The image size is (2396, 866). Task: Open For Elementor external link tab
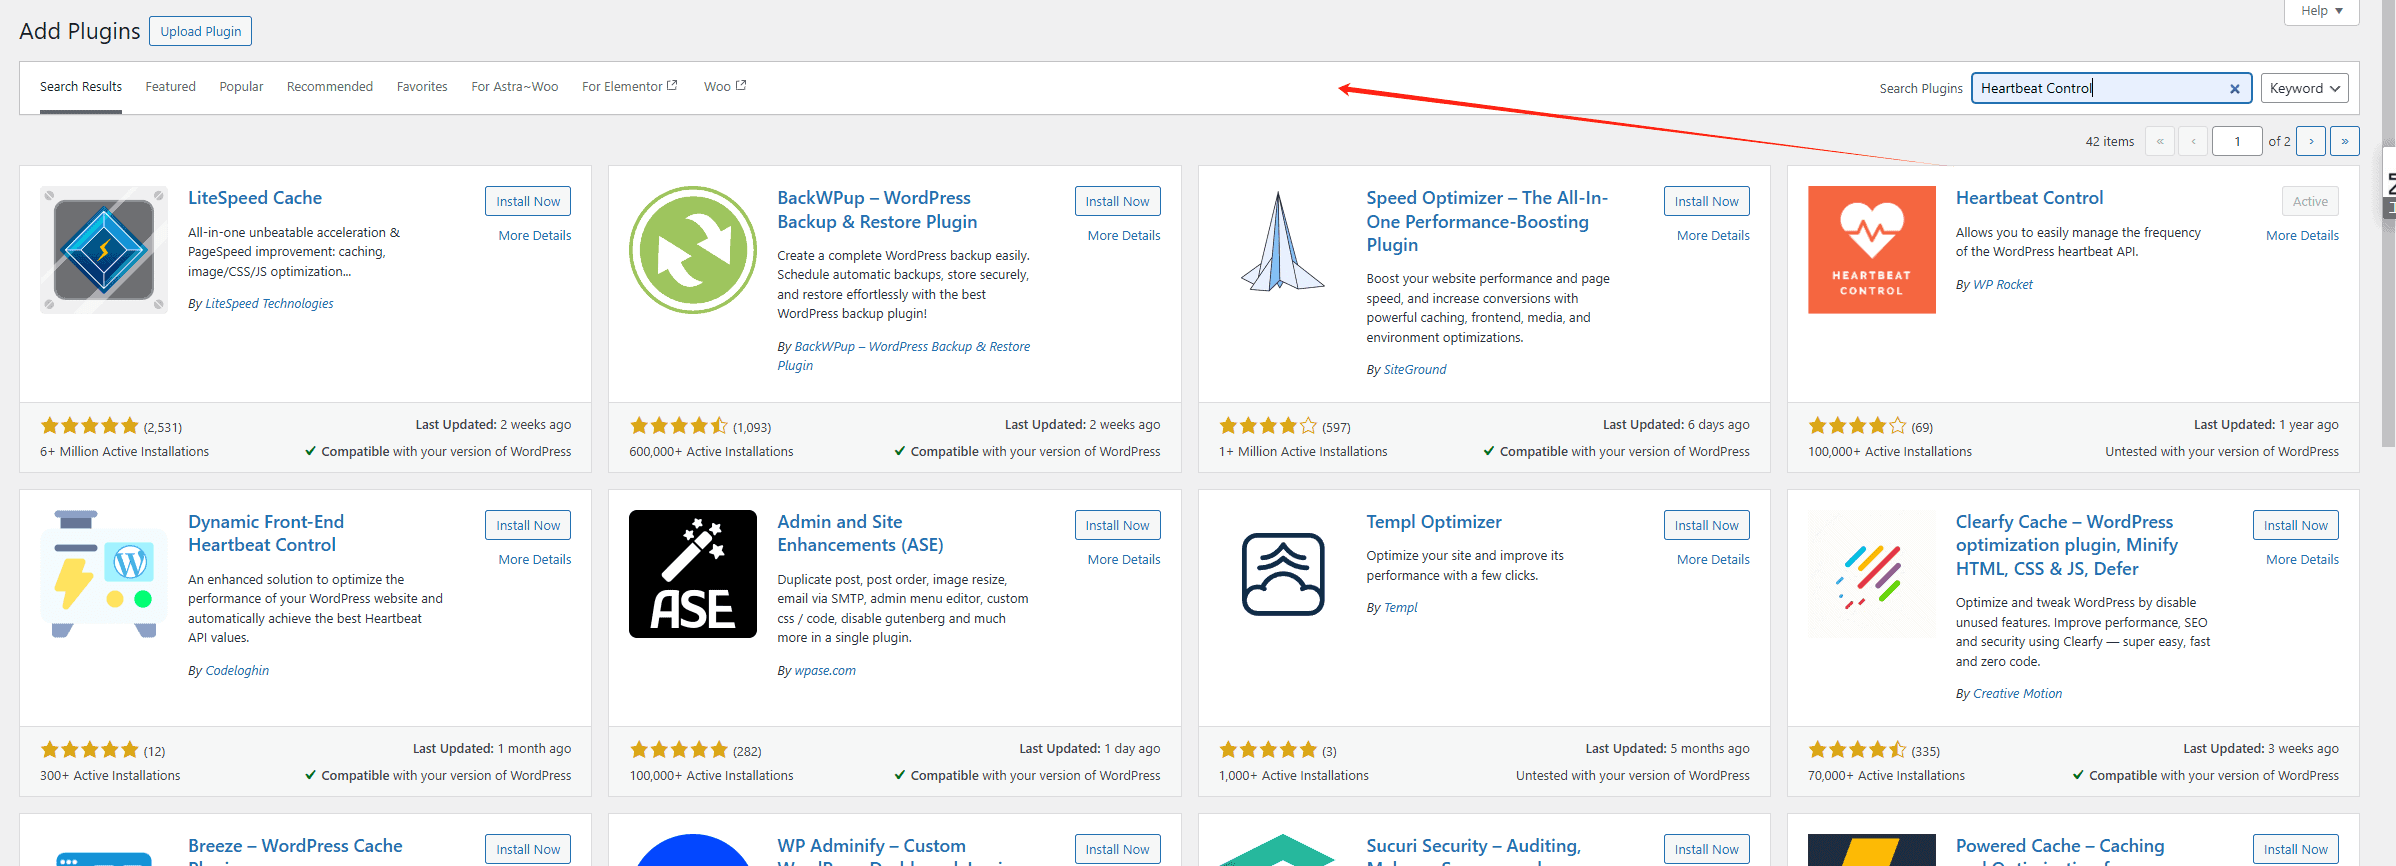[630, 86]
